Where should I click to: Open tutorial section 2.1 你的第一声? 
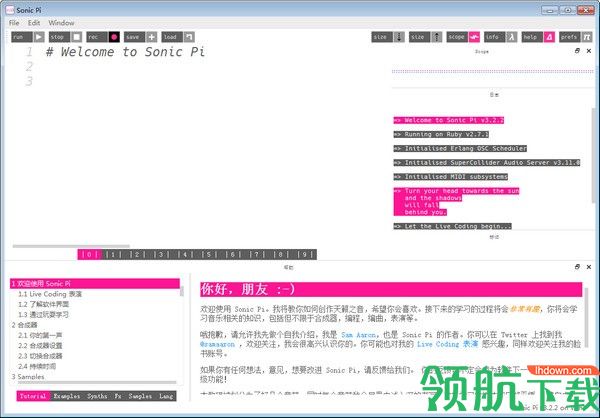coord(40,335)
